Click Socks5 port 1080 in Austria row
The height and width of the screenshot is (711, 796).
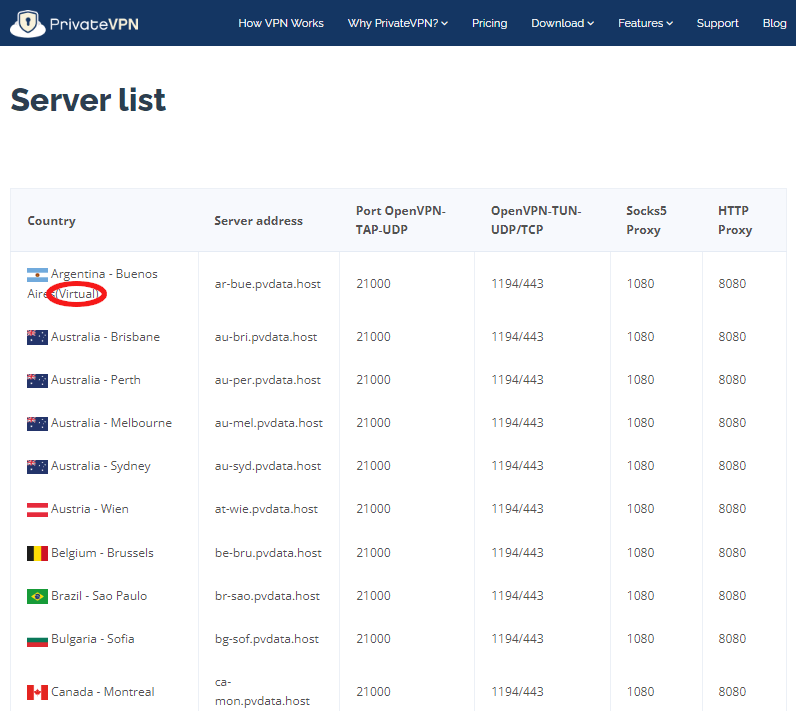point(640,509)
